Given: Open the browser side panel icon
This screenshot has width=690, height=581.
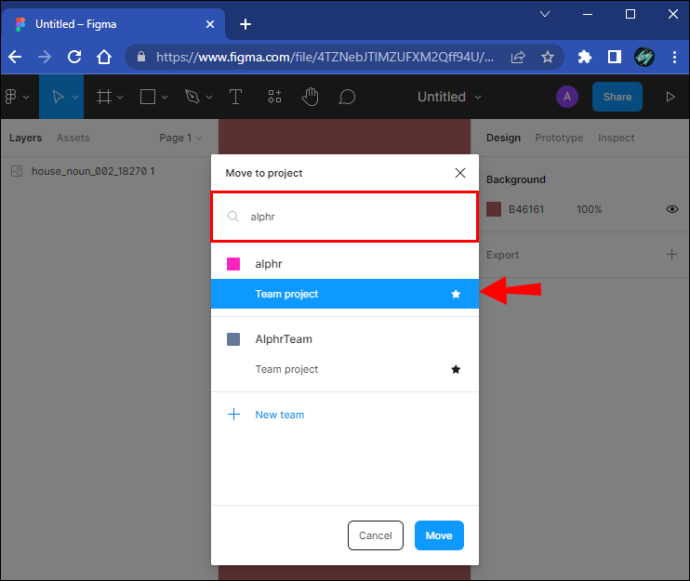Looking at the screenshot, I should coord(614,57).
